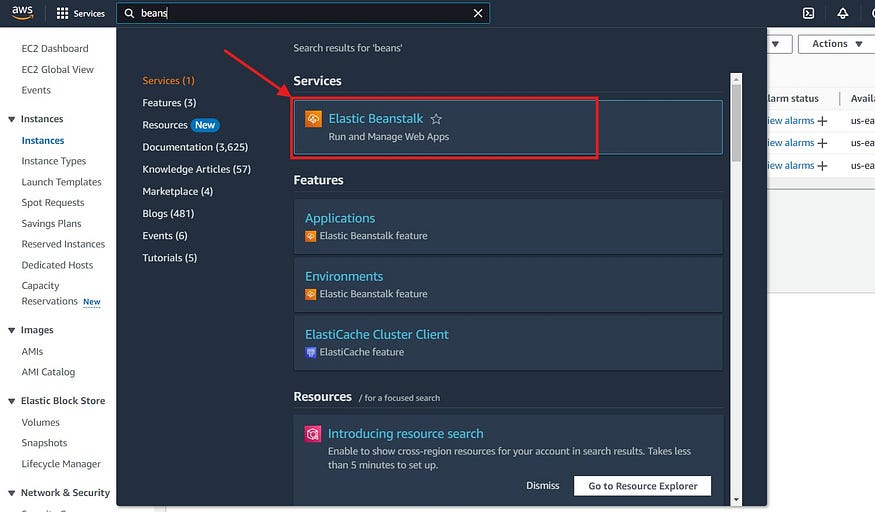The image size is (875, 512).
Task: Open Spot Requests
Action: pos(52,203)
